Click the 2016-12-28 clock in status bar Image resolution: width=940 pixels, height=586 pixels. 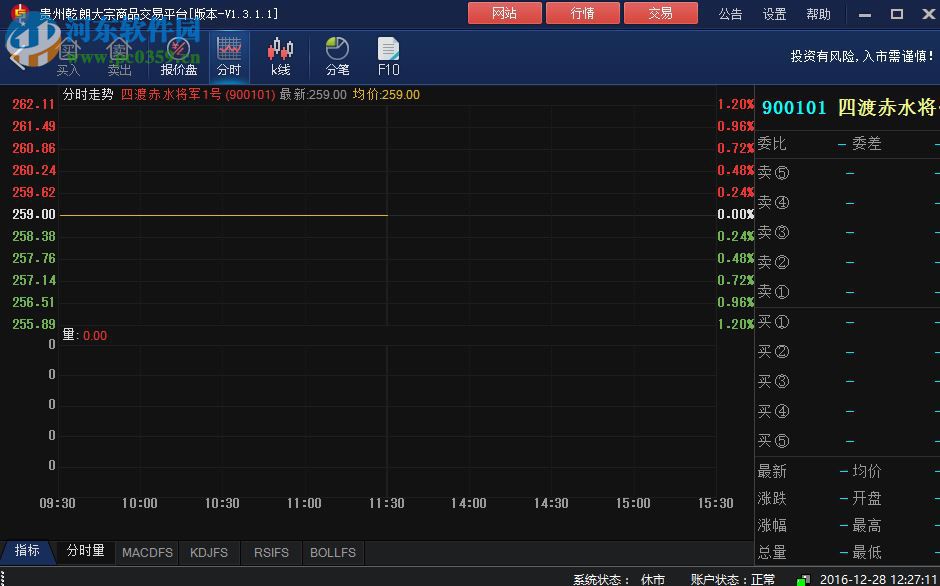(878, 580)
